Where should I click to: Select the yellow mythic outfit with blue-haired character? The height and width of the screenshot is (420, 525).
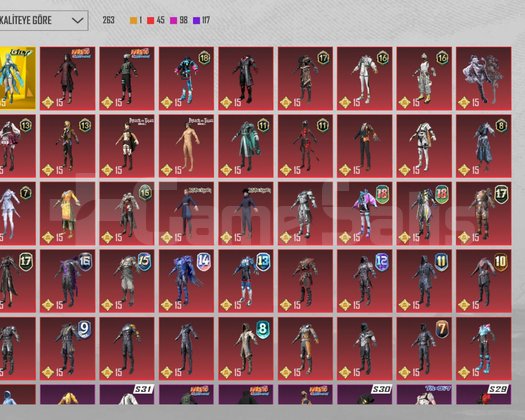[17, 78]
